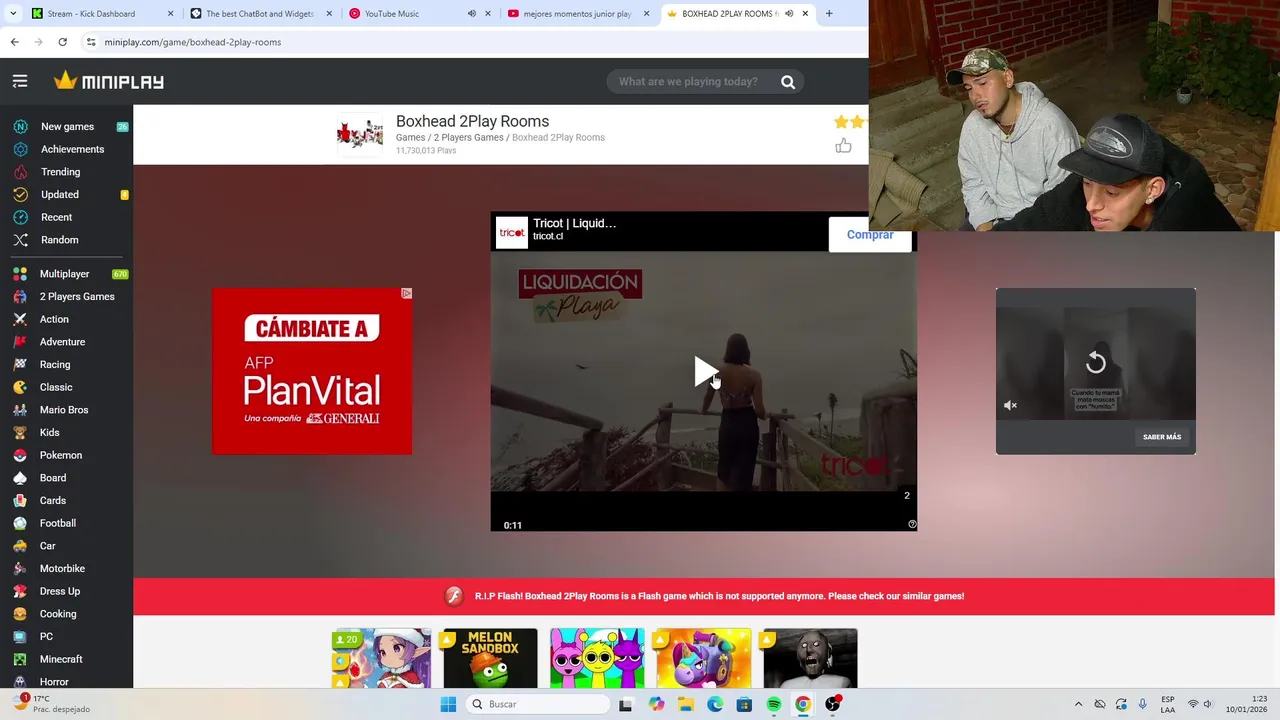Open the Sprunki colorful characters thumbnail

(x=597, y=658)
